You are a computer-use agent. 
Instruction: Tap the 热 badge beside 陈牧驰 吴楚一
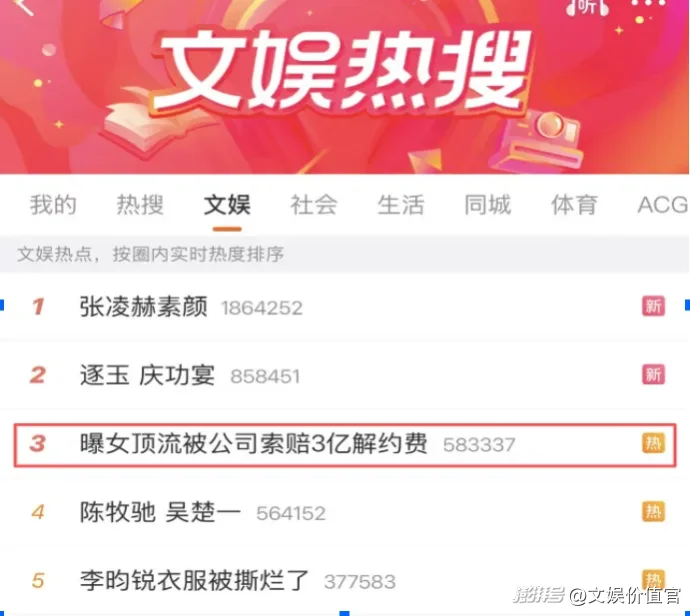653,512
